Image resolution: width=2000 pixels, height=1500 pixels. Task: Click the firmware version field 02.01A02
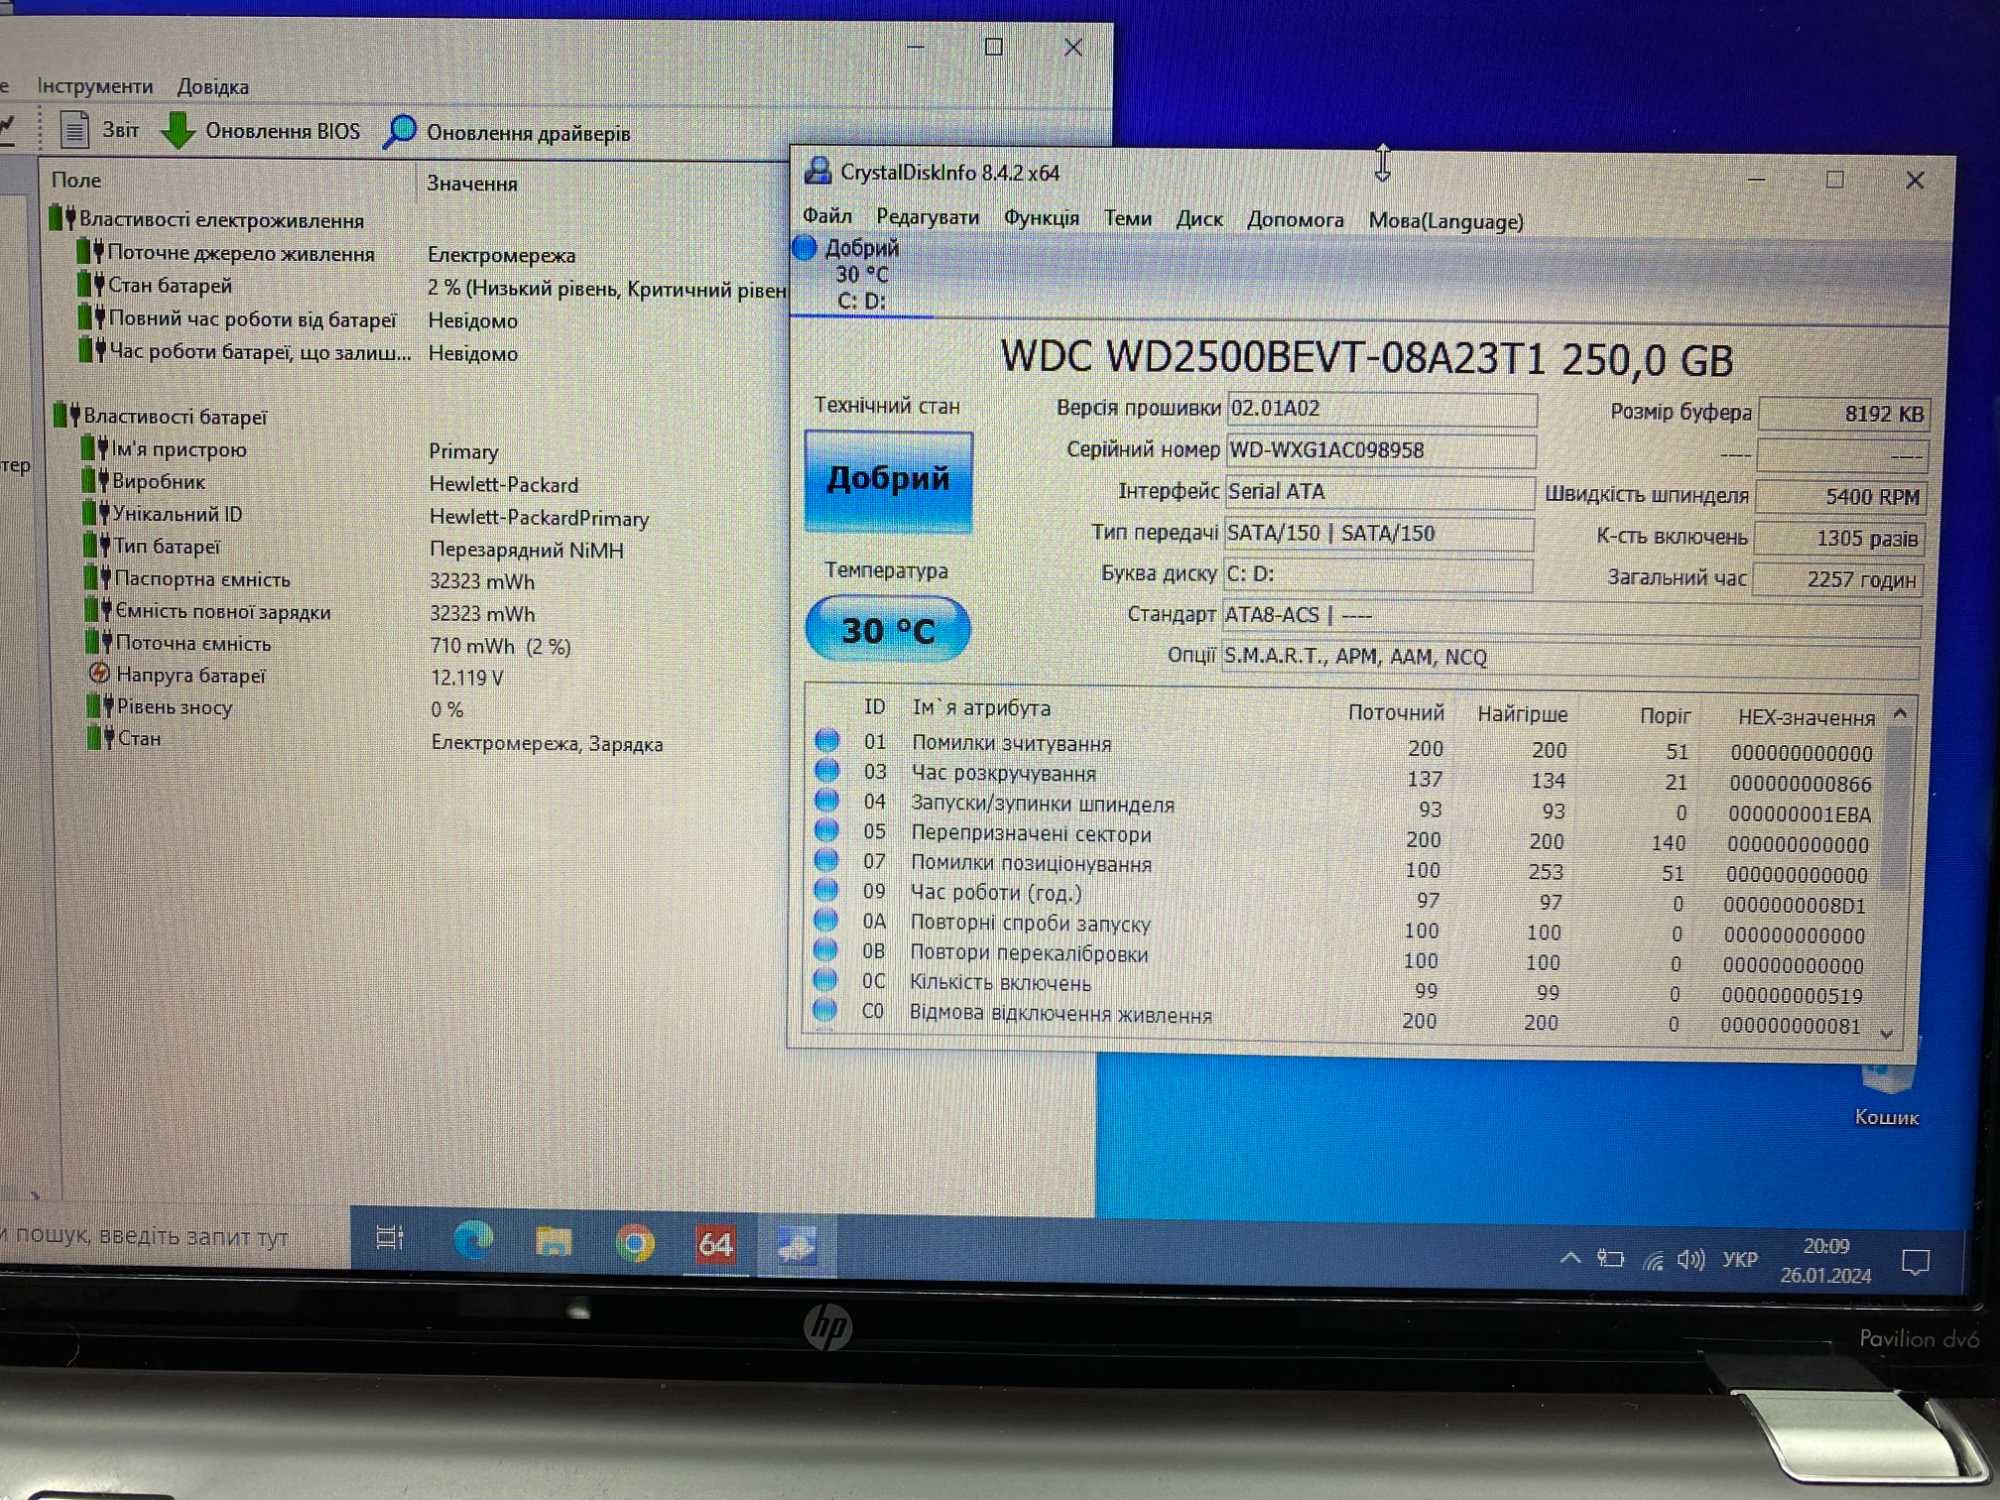[1382, 409]
